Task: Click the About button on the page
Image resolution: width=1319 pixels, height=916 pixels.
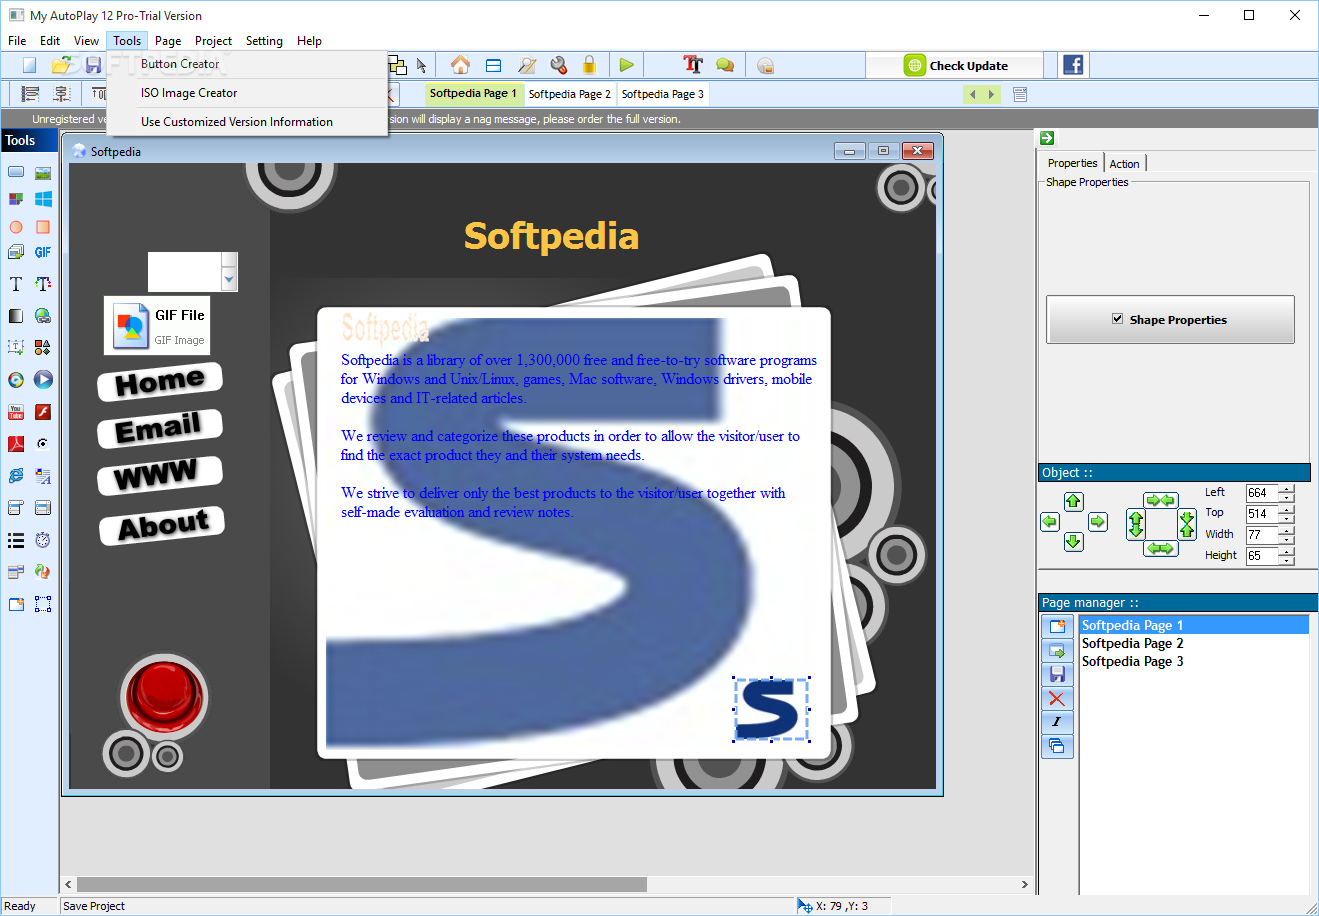Action: pyautogui.click(x=163, y=526)
